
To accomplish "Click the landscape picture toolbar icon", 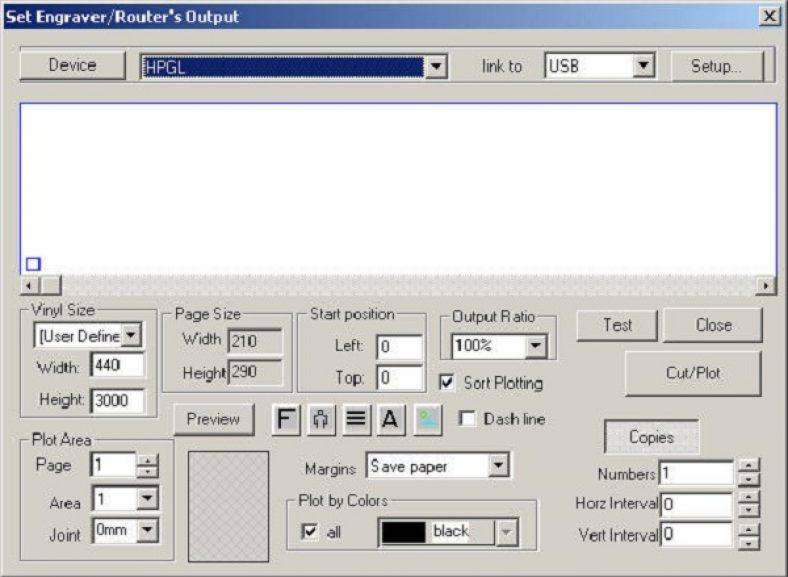I will pyautogui.click(x=428, y=419).
